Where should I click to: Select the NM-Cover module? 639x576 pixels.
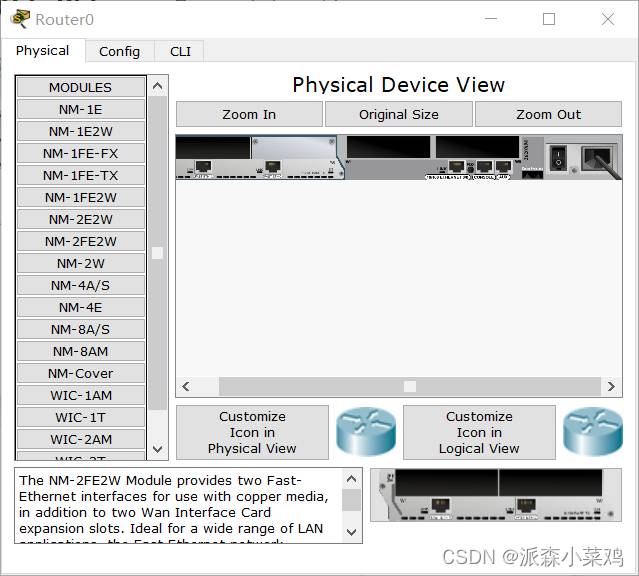click(81, 373)
